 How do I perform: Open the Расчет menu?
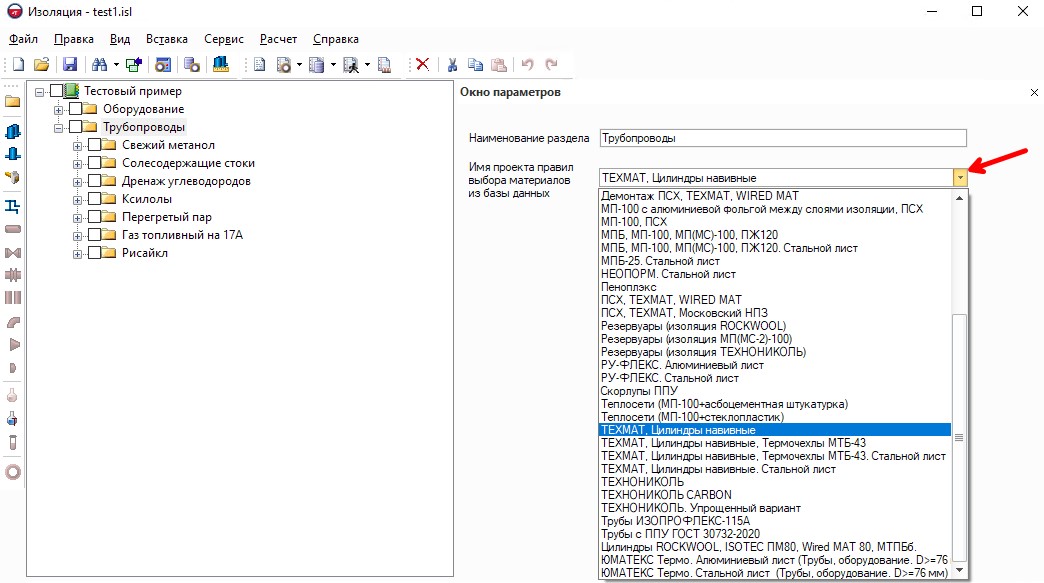click(x=278, y=39)
